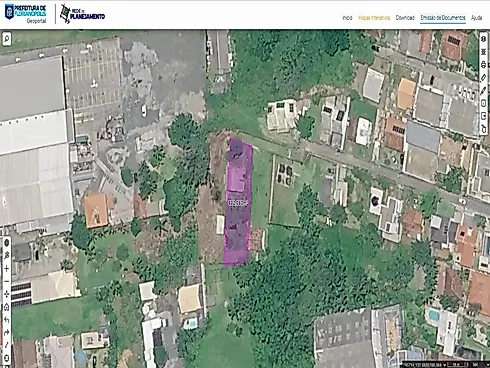Screen dimensions: 490x368
Task: Expand the scale dropdown at the bottom right corner
Action: click(x=488, y=365)
